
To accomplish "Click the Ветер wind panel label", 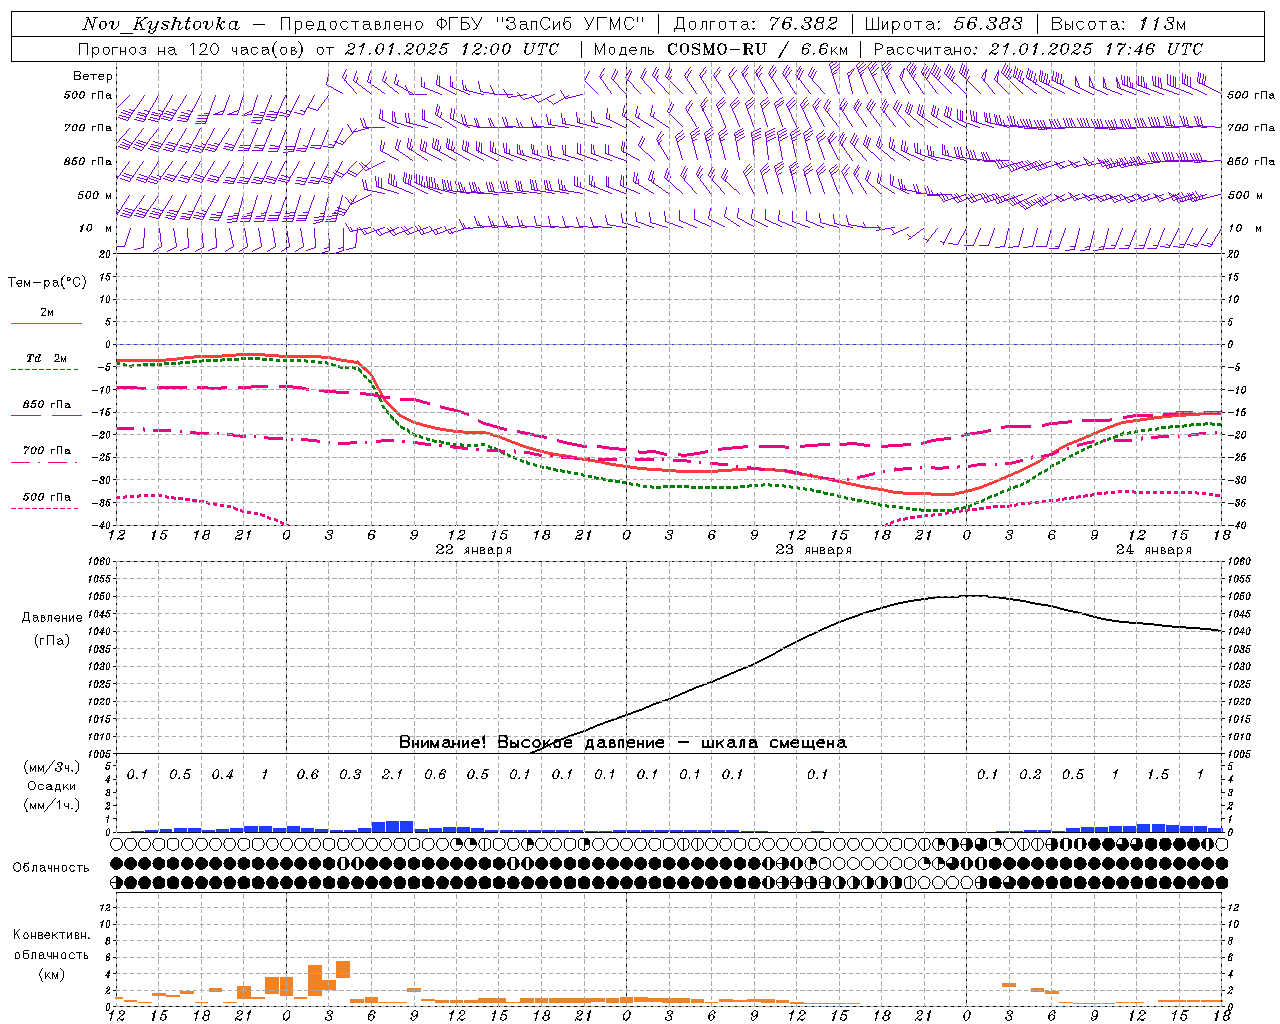I will pyautogui.click(x=93, y=76).
